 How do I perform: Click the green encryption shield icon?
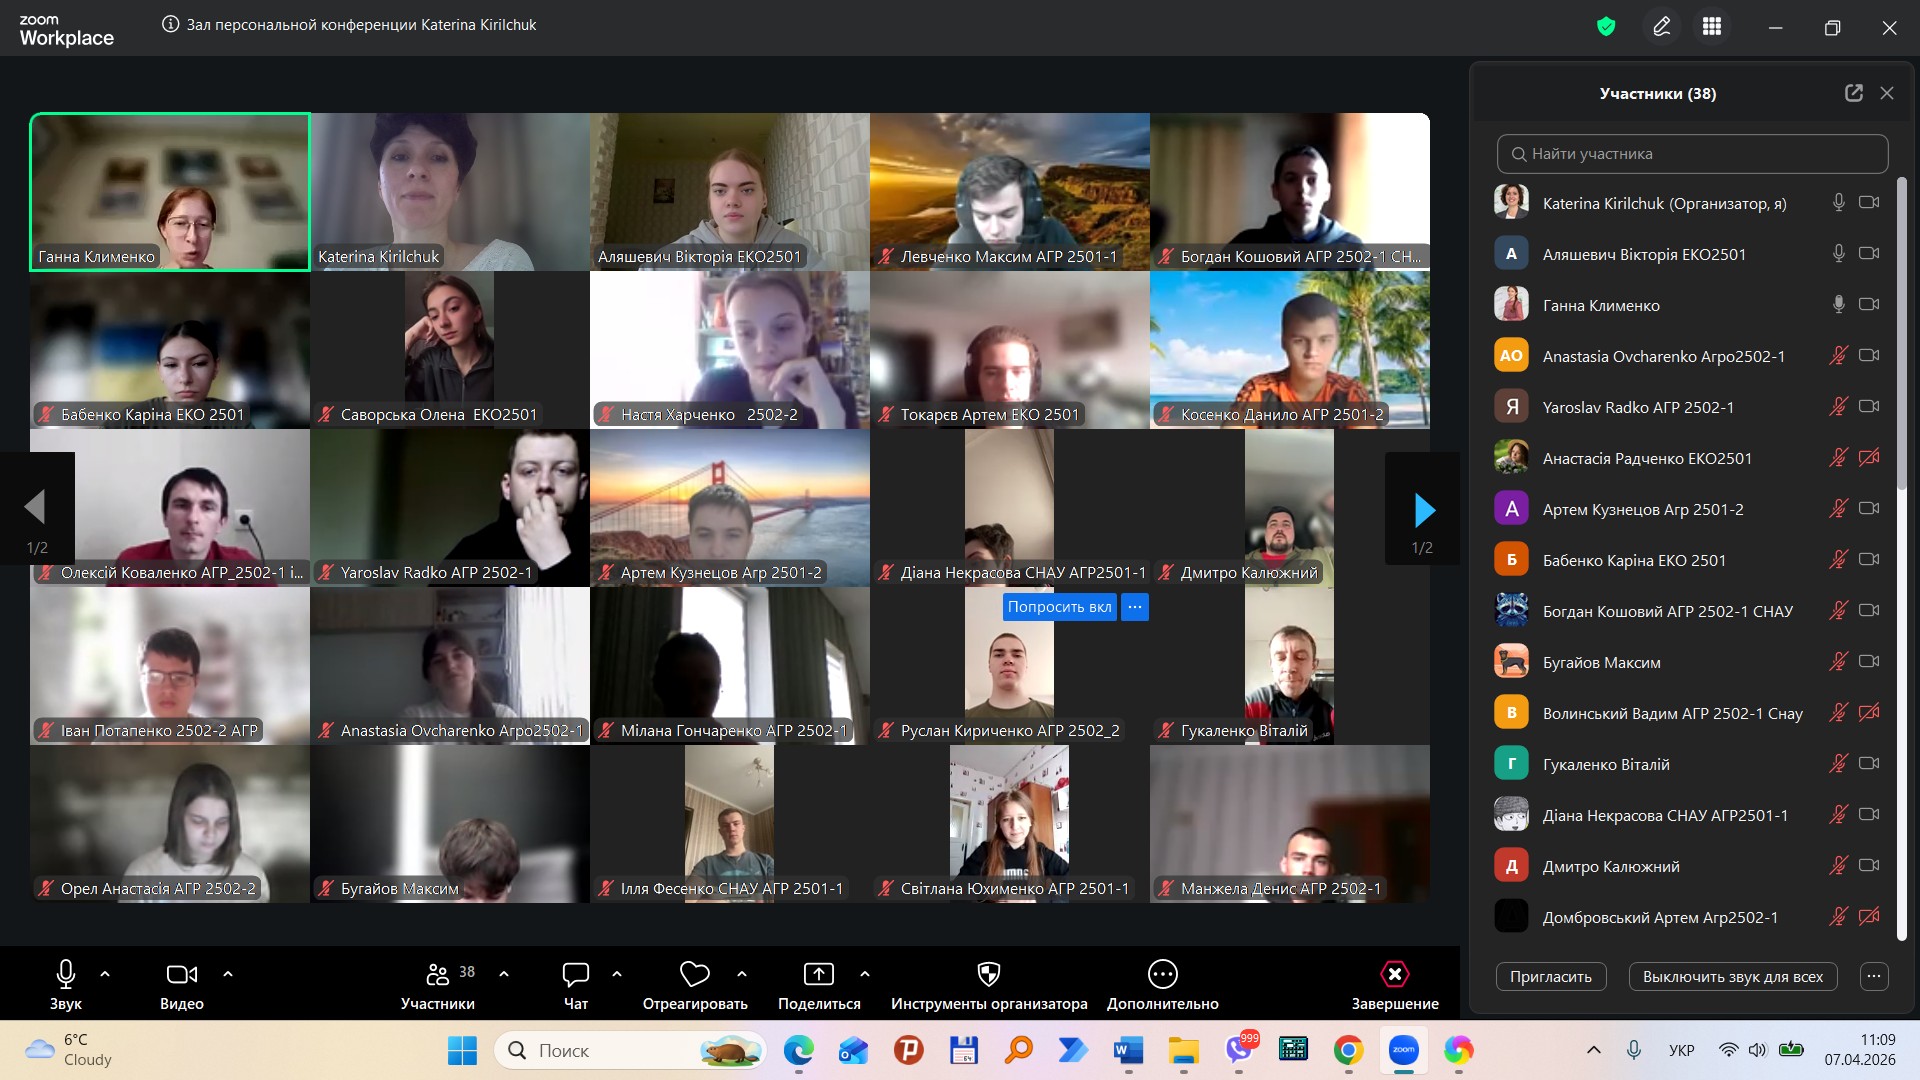(x=1606, y=27)
